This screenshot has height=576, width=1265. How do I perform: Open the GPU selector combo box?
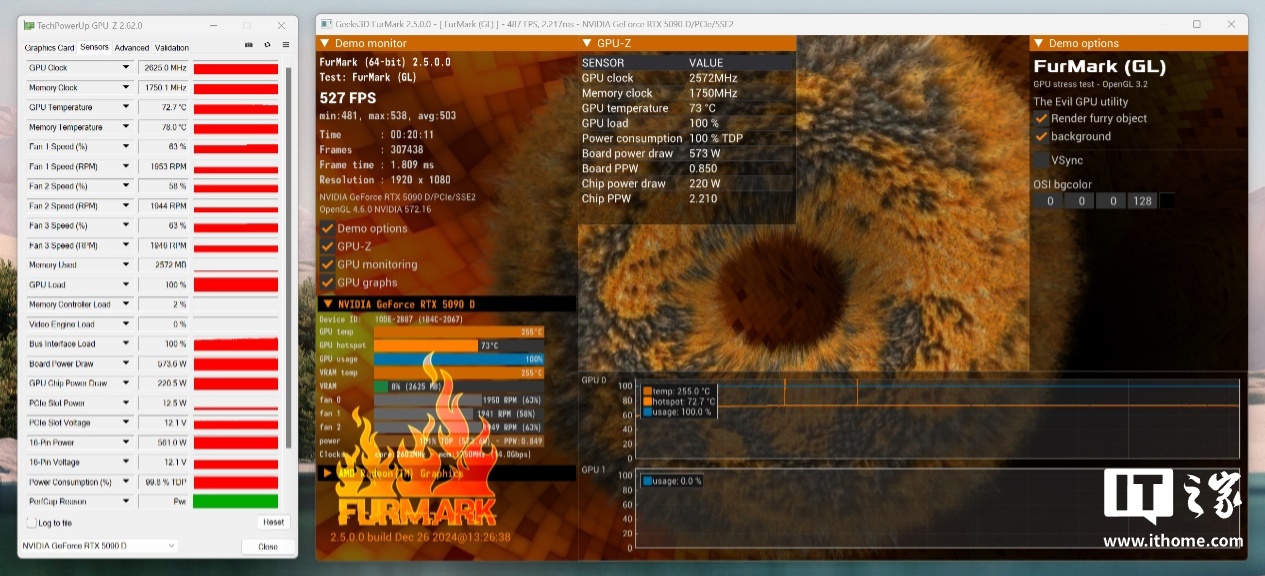point(98,546)
